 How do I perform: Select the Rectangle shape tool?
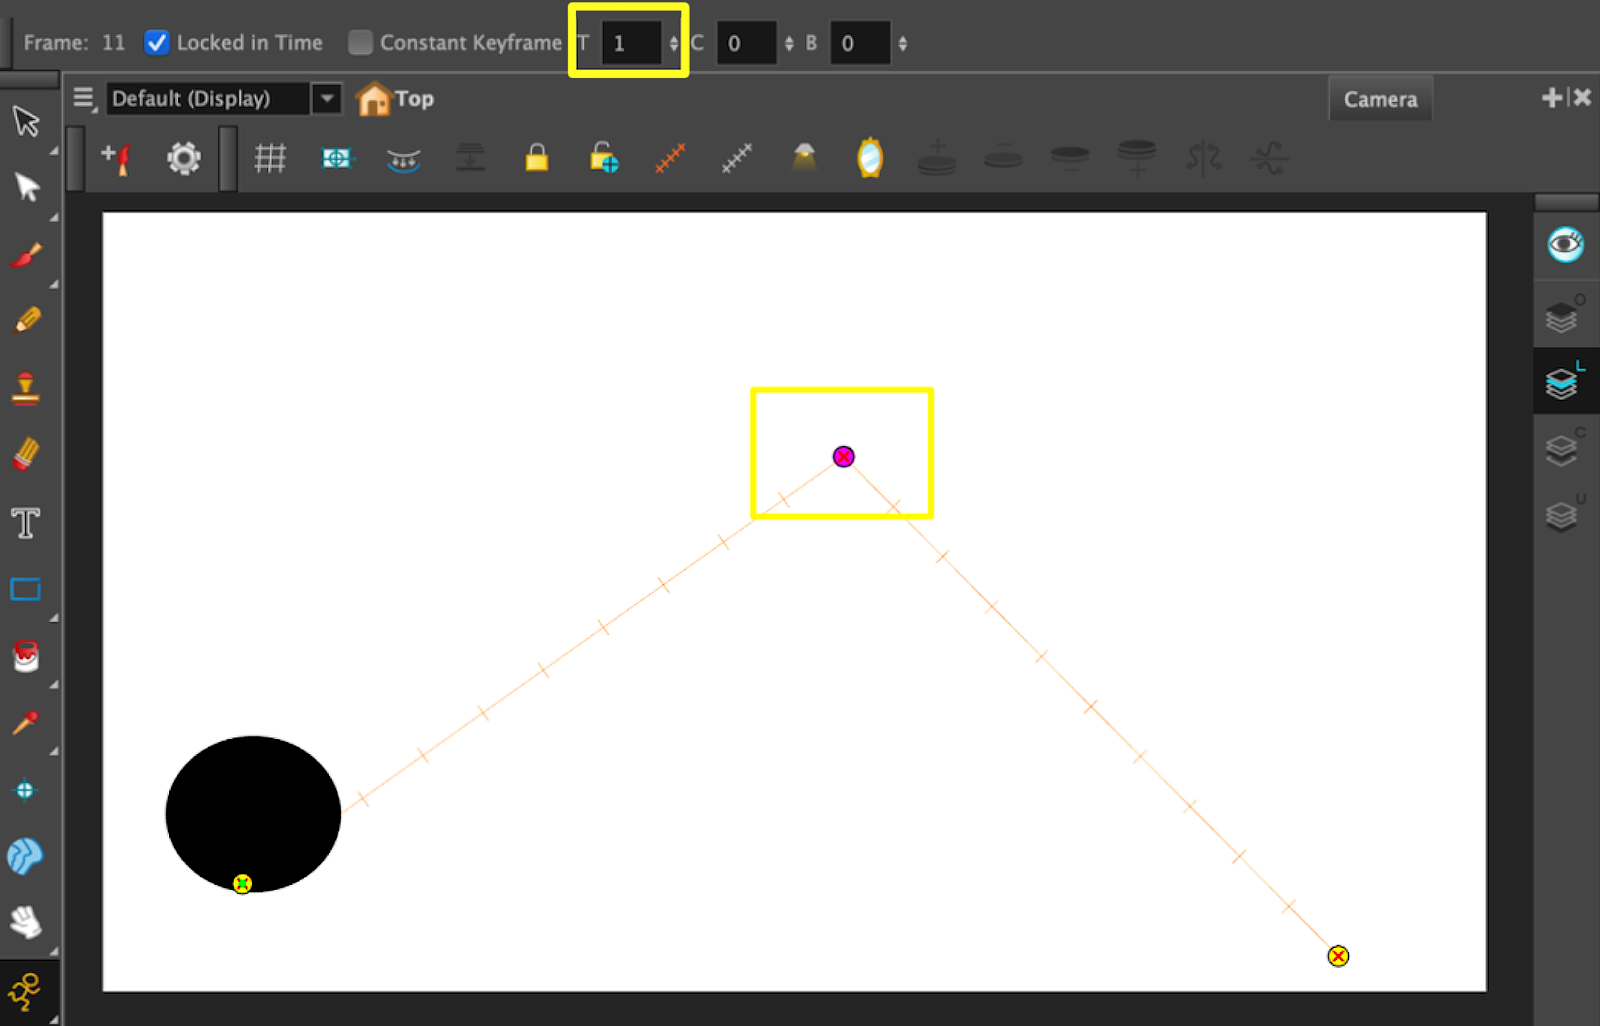(25, 590)
